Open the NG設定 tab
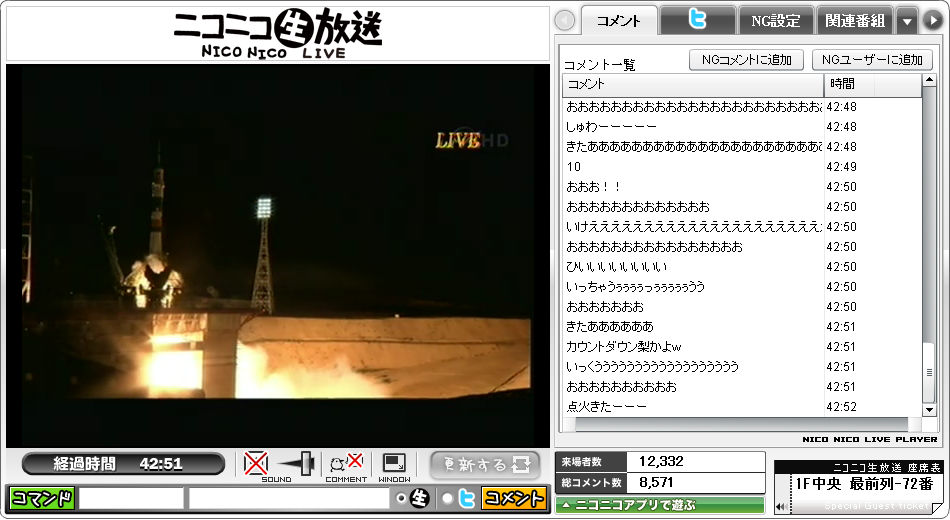 coord(776,21)
